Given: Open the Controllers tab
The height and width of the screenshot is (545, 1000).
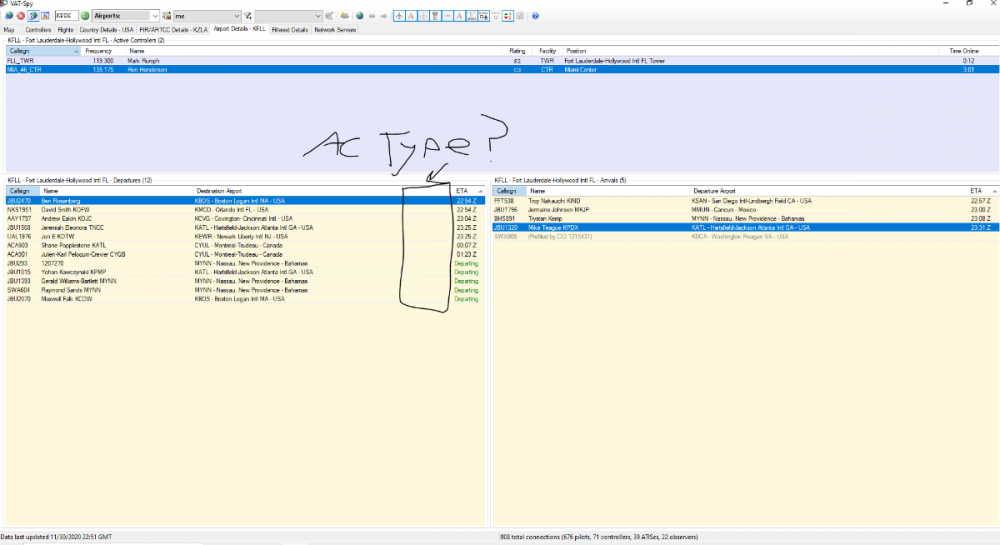Looking at the screenshot, I should (38, 30).
